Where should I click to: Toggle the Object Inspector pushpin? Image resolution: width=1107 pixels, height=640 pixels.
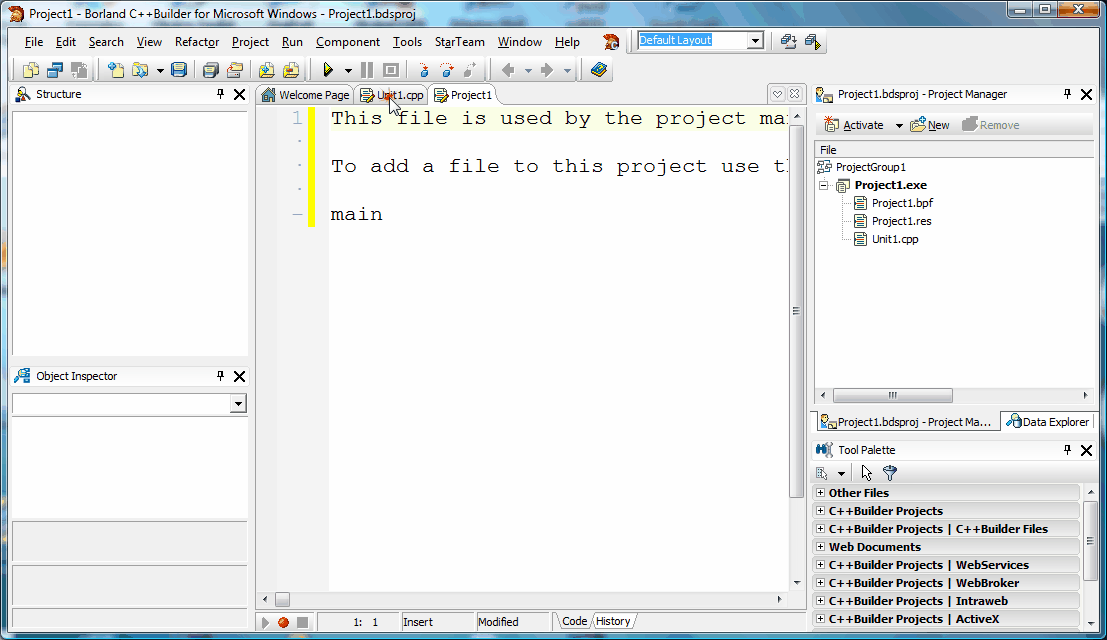(x=220, y=376)
